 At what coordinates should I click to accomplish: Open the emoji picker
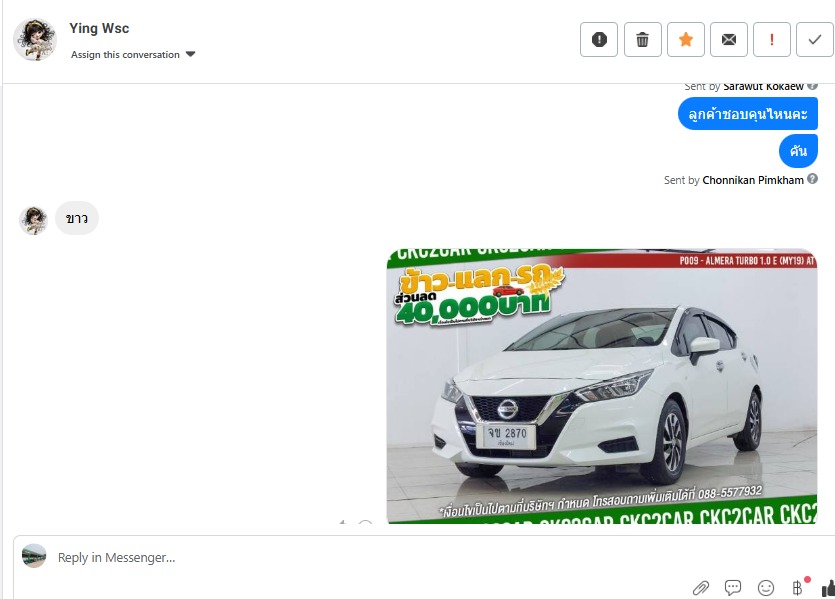766,588
